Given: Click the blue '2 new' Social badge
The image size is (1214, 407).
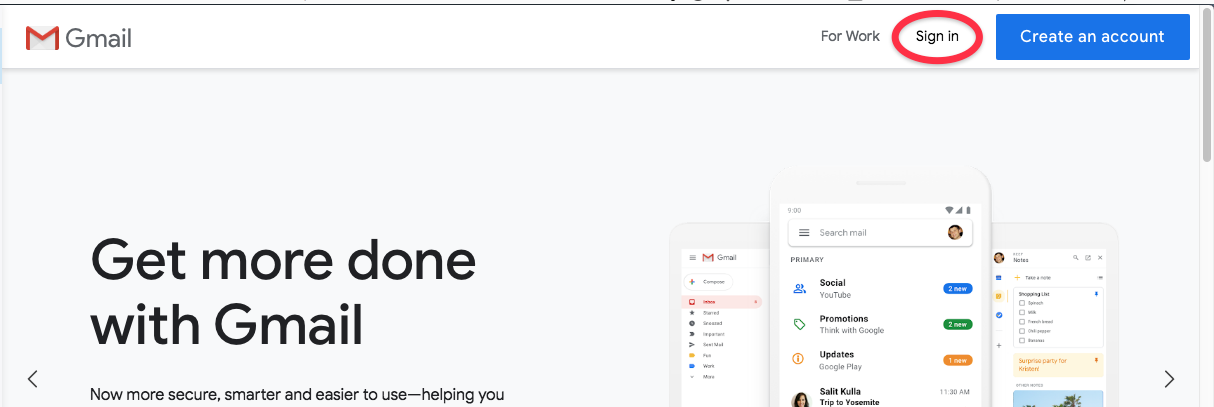Looking at the screenshot, I should [957, 289].
